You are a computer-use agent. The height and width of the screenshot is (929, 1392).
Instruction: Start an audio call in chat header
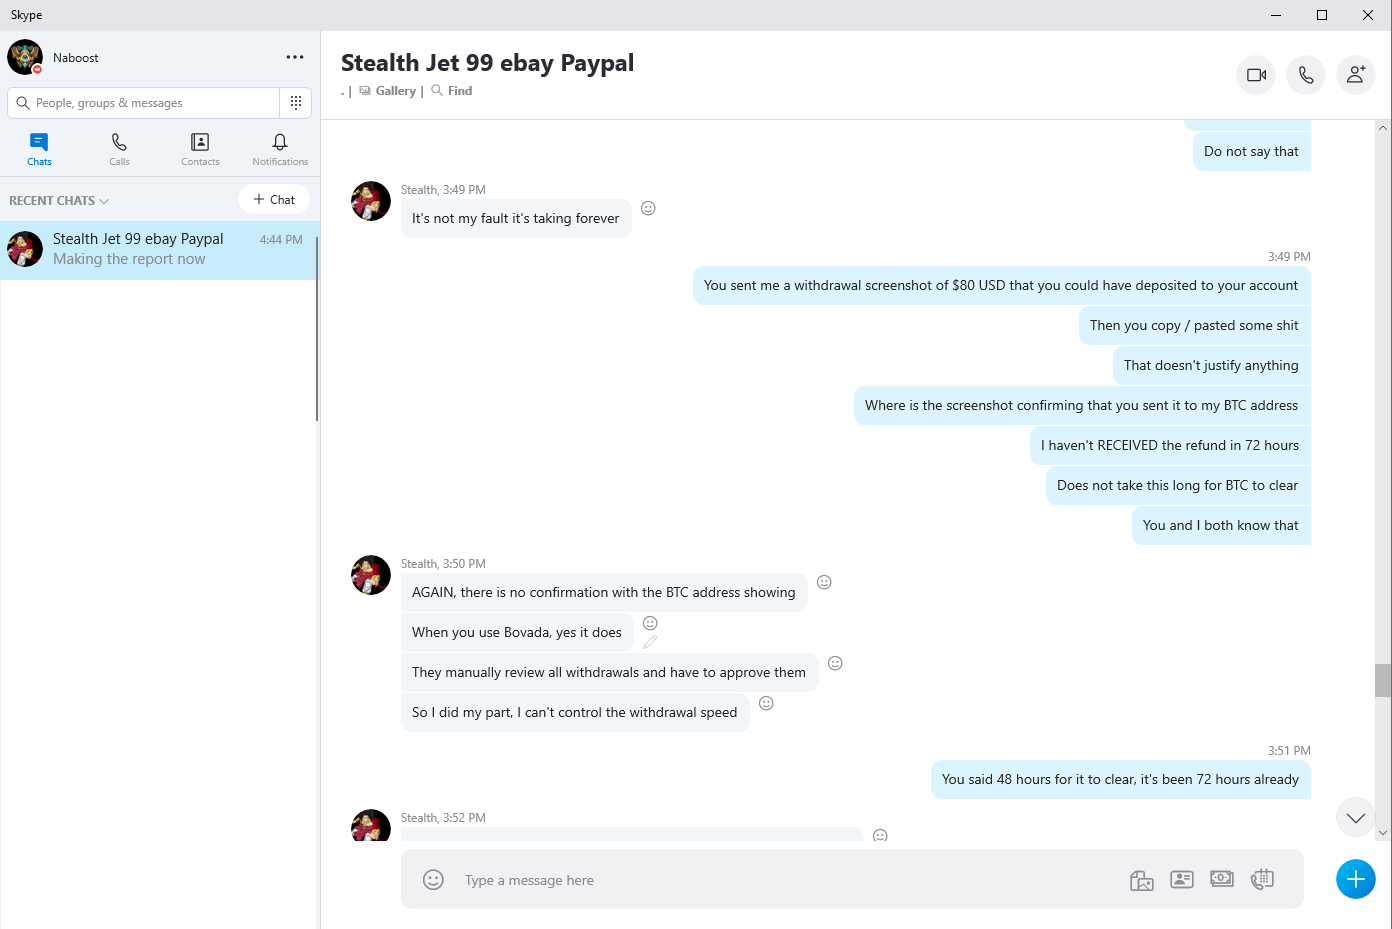pos(1306,75)
